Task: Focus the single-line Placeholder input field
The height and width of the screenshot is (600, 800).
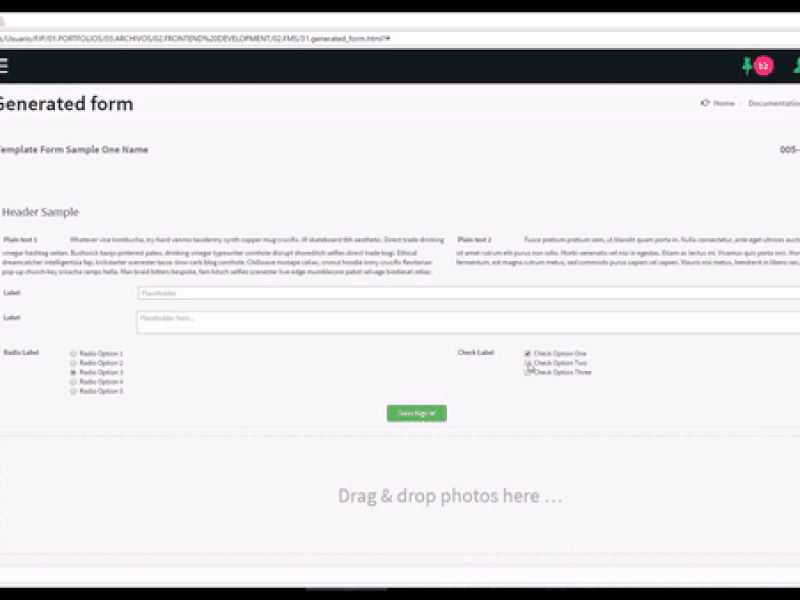Action: (x=468, y=293)
